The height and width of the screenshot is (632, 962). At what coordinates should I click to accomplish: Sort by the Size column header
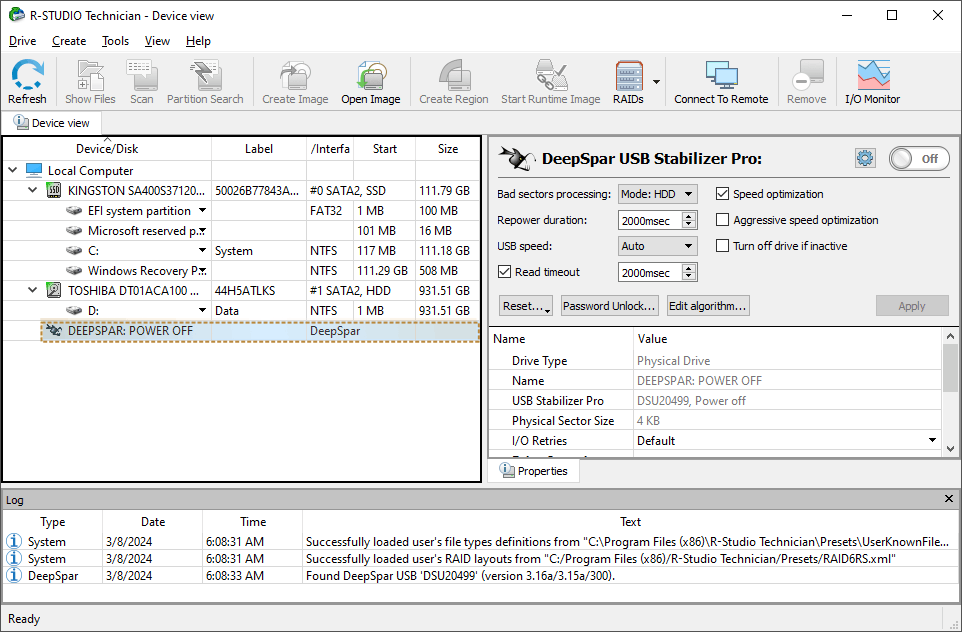(448, 148)
